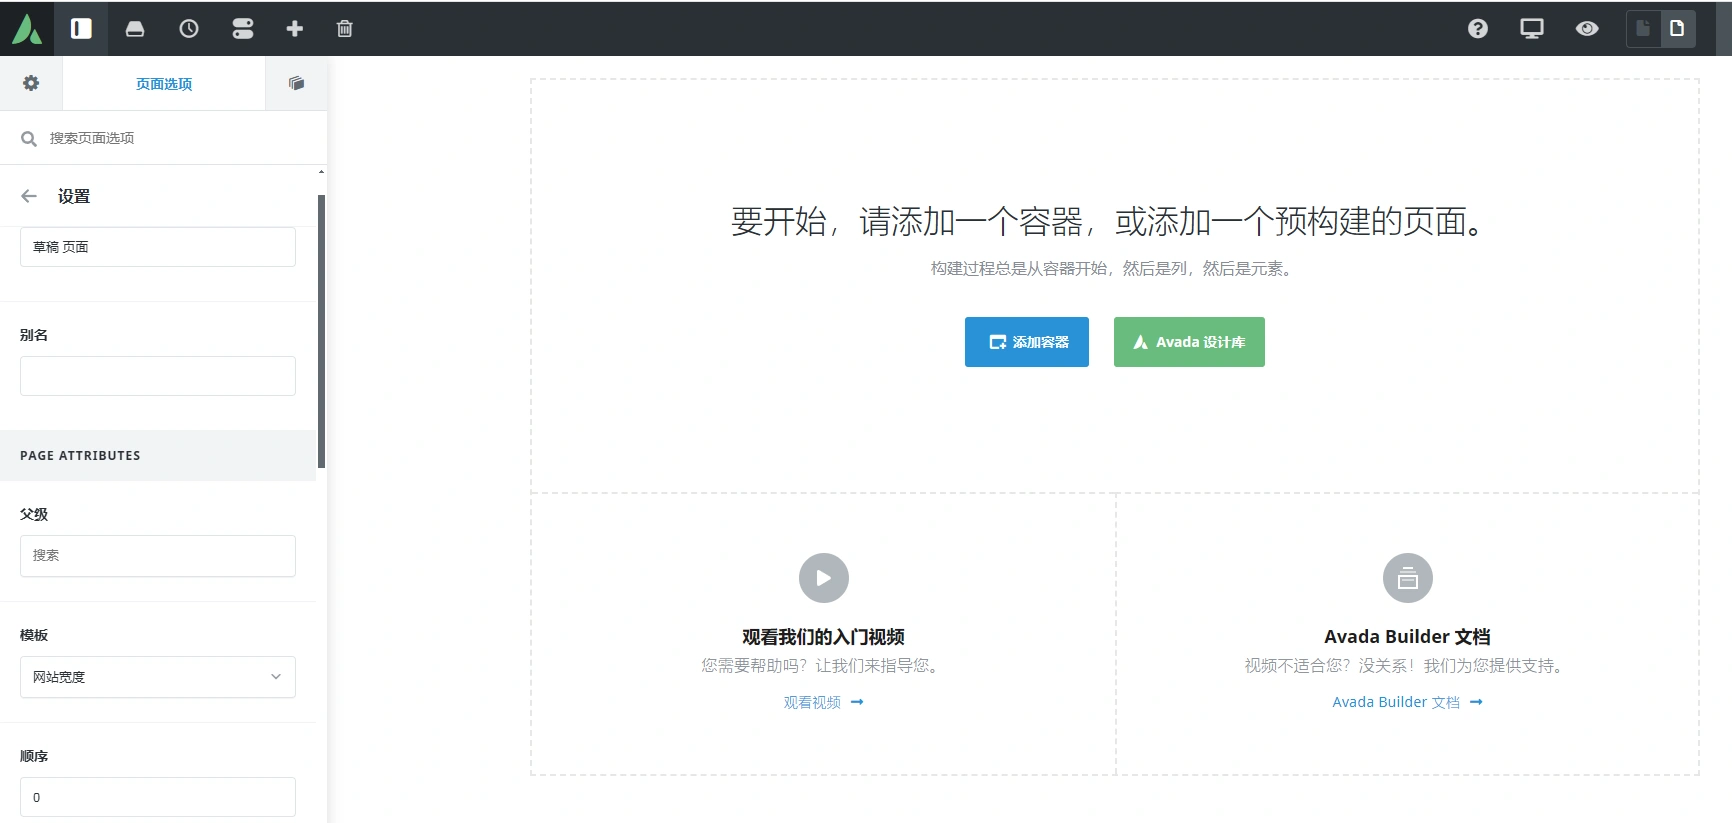The height and width of the screenshot is (823, 1732).
Task: Click the 模板 label
Action: (34, 635)
